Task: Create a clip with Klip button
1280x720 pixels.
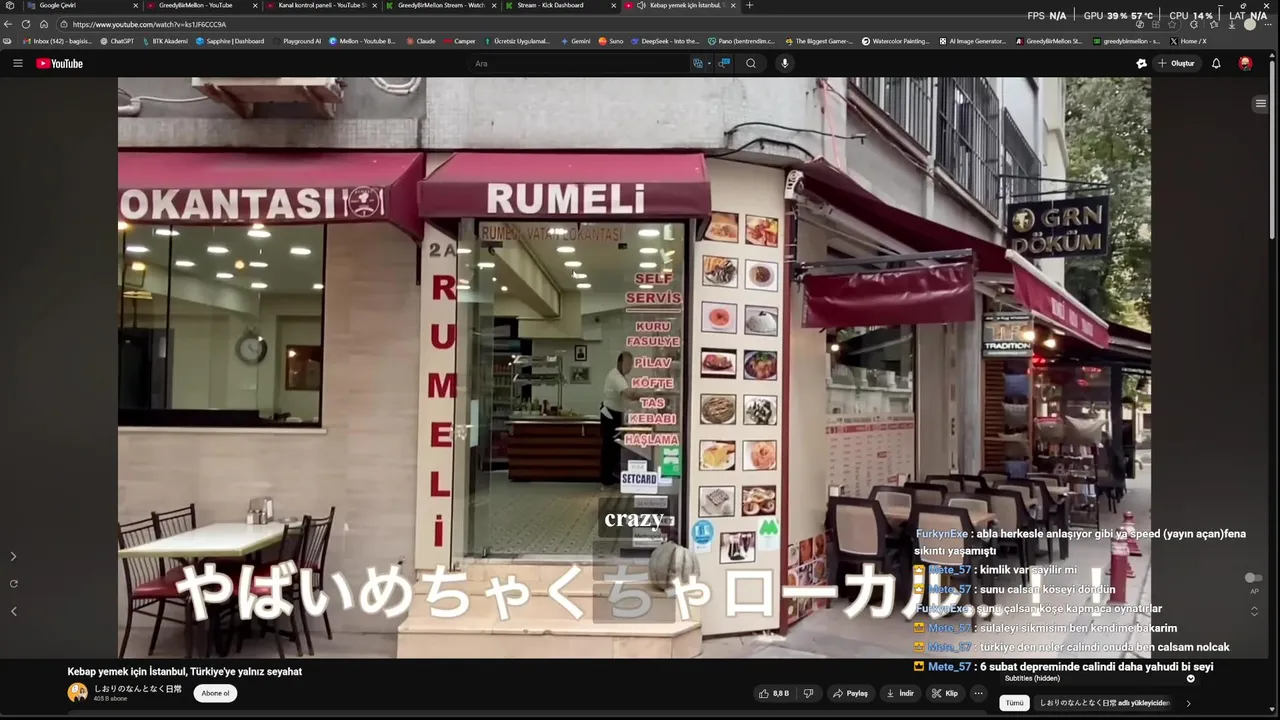Action: 945,693
